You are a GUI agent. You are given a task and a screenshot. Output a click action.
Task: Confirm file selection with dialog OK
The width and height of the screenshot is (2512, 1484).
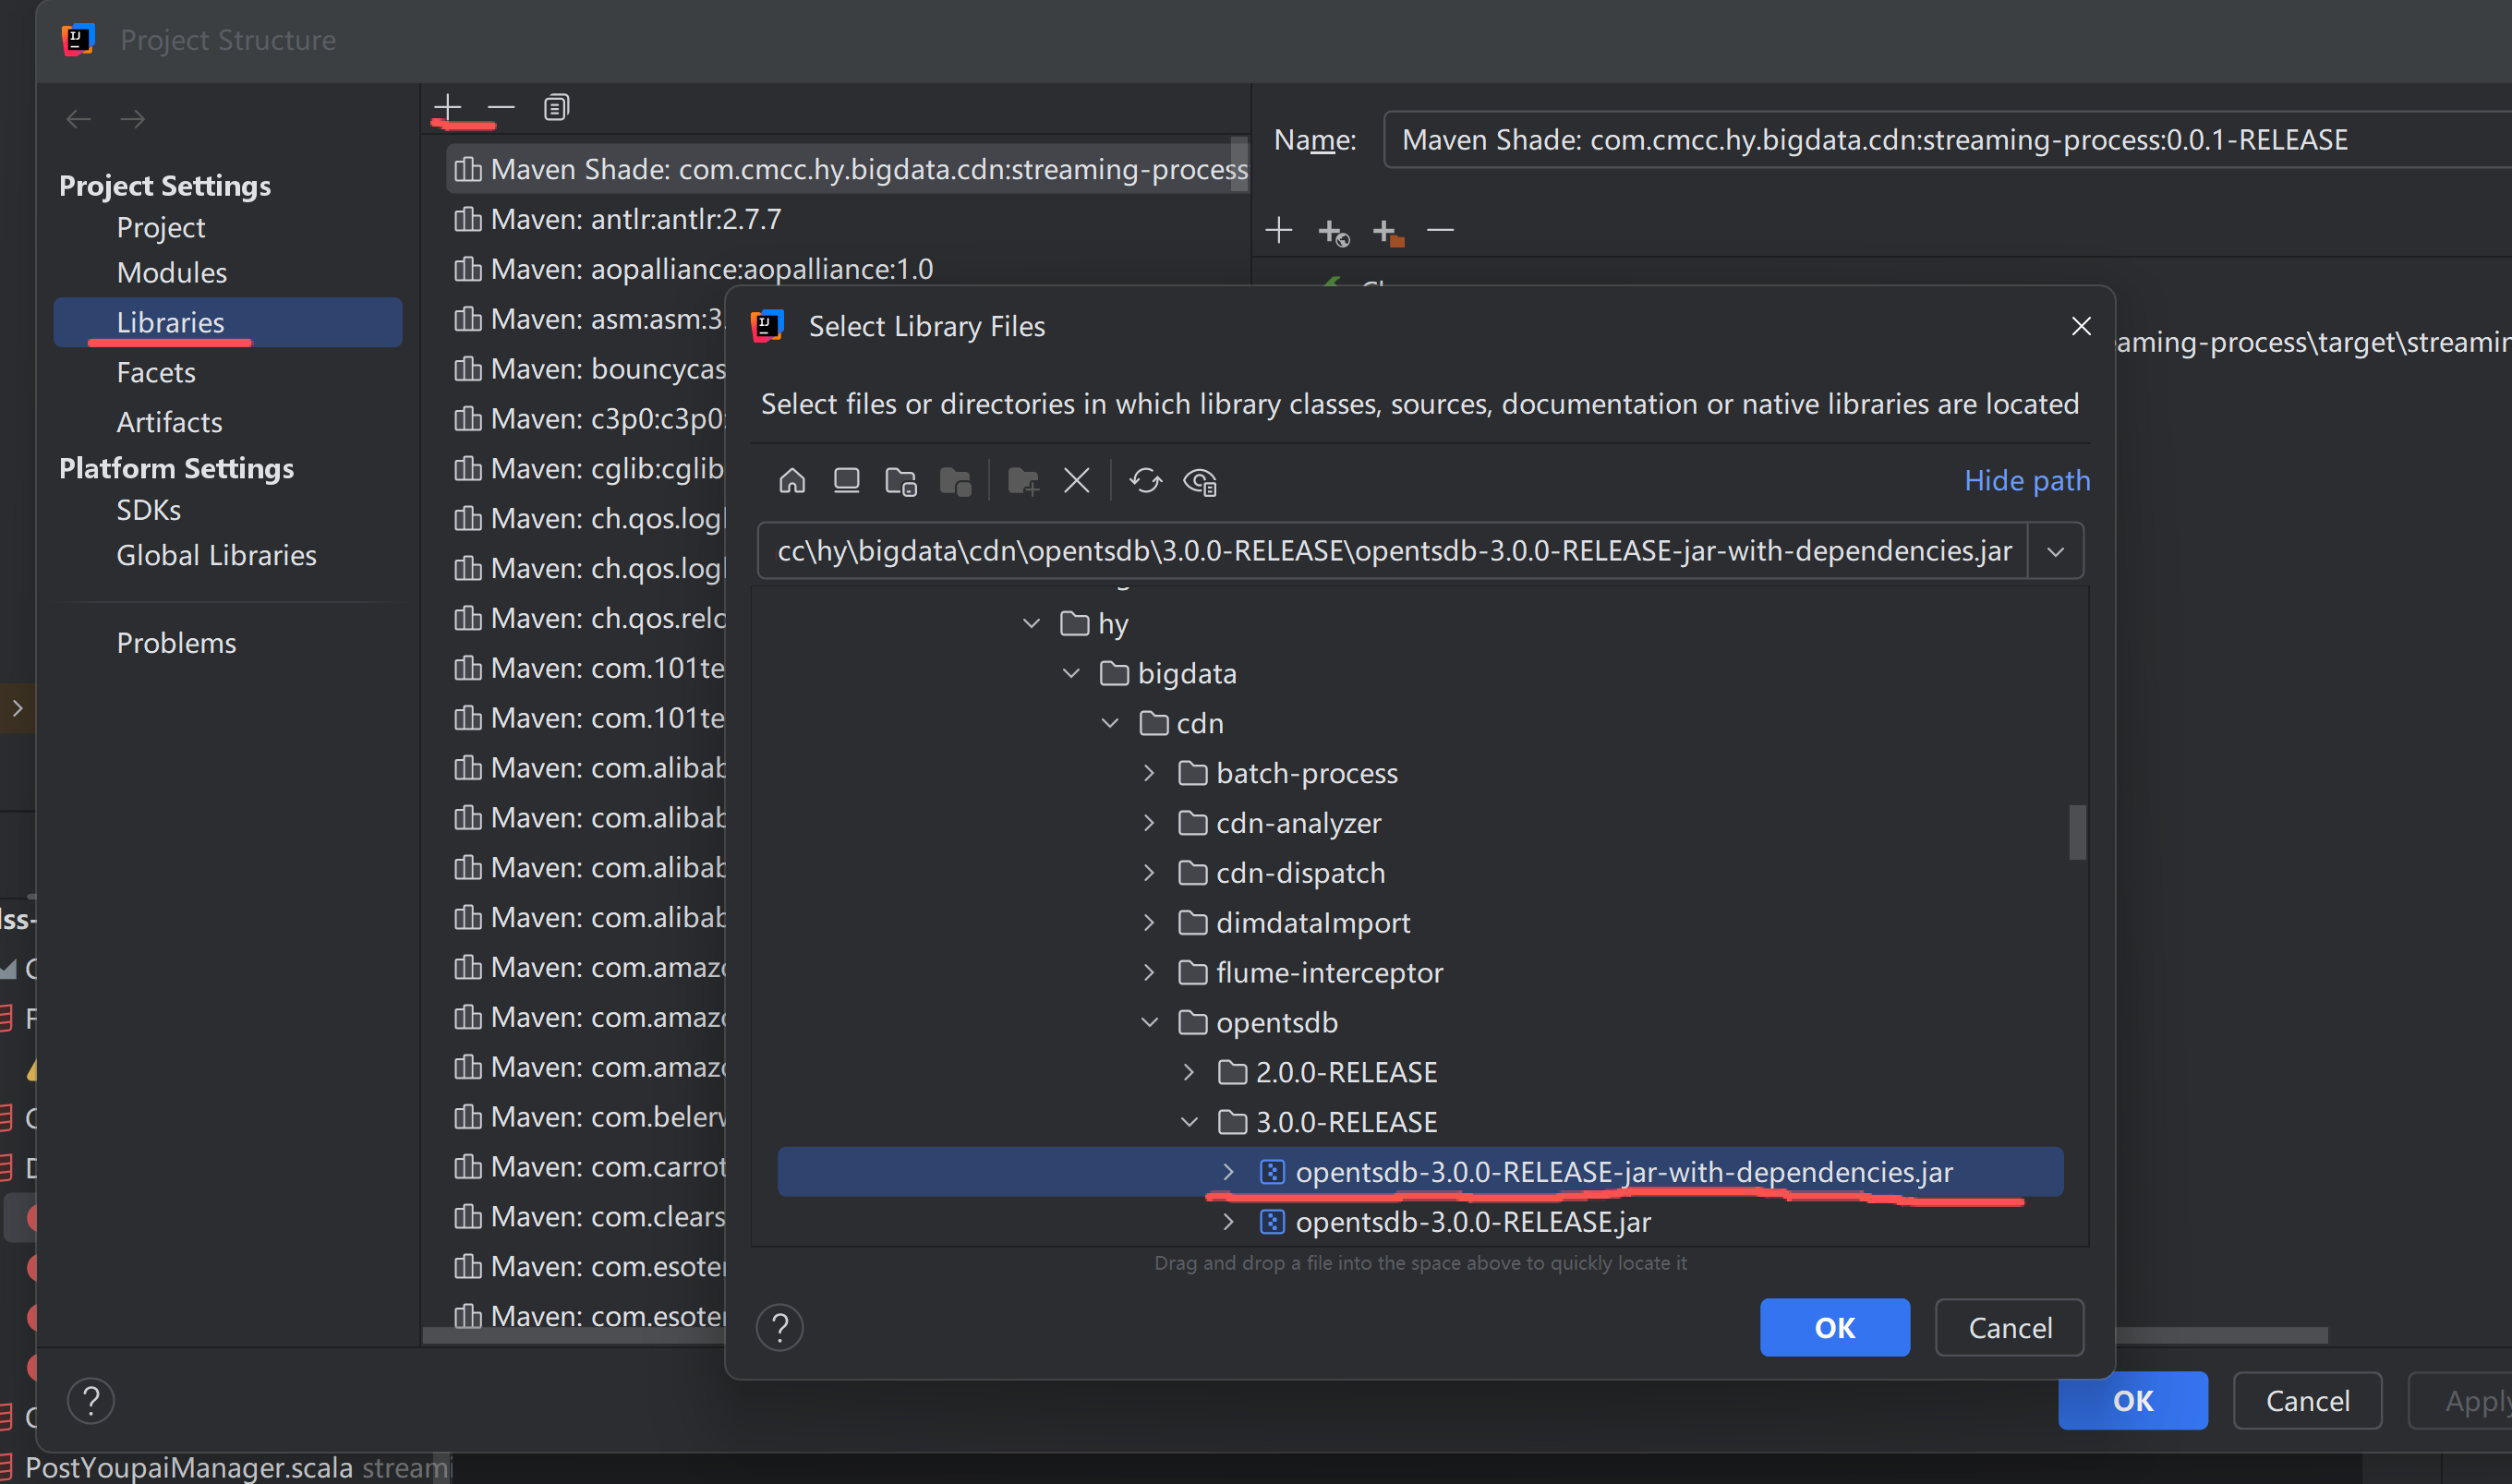click(x=1834, y=1328)
